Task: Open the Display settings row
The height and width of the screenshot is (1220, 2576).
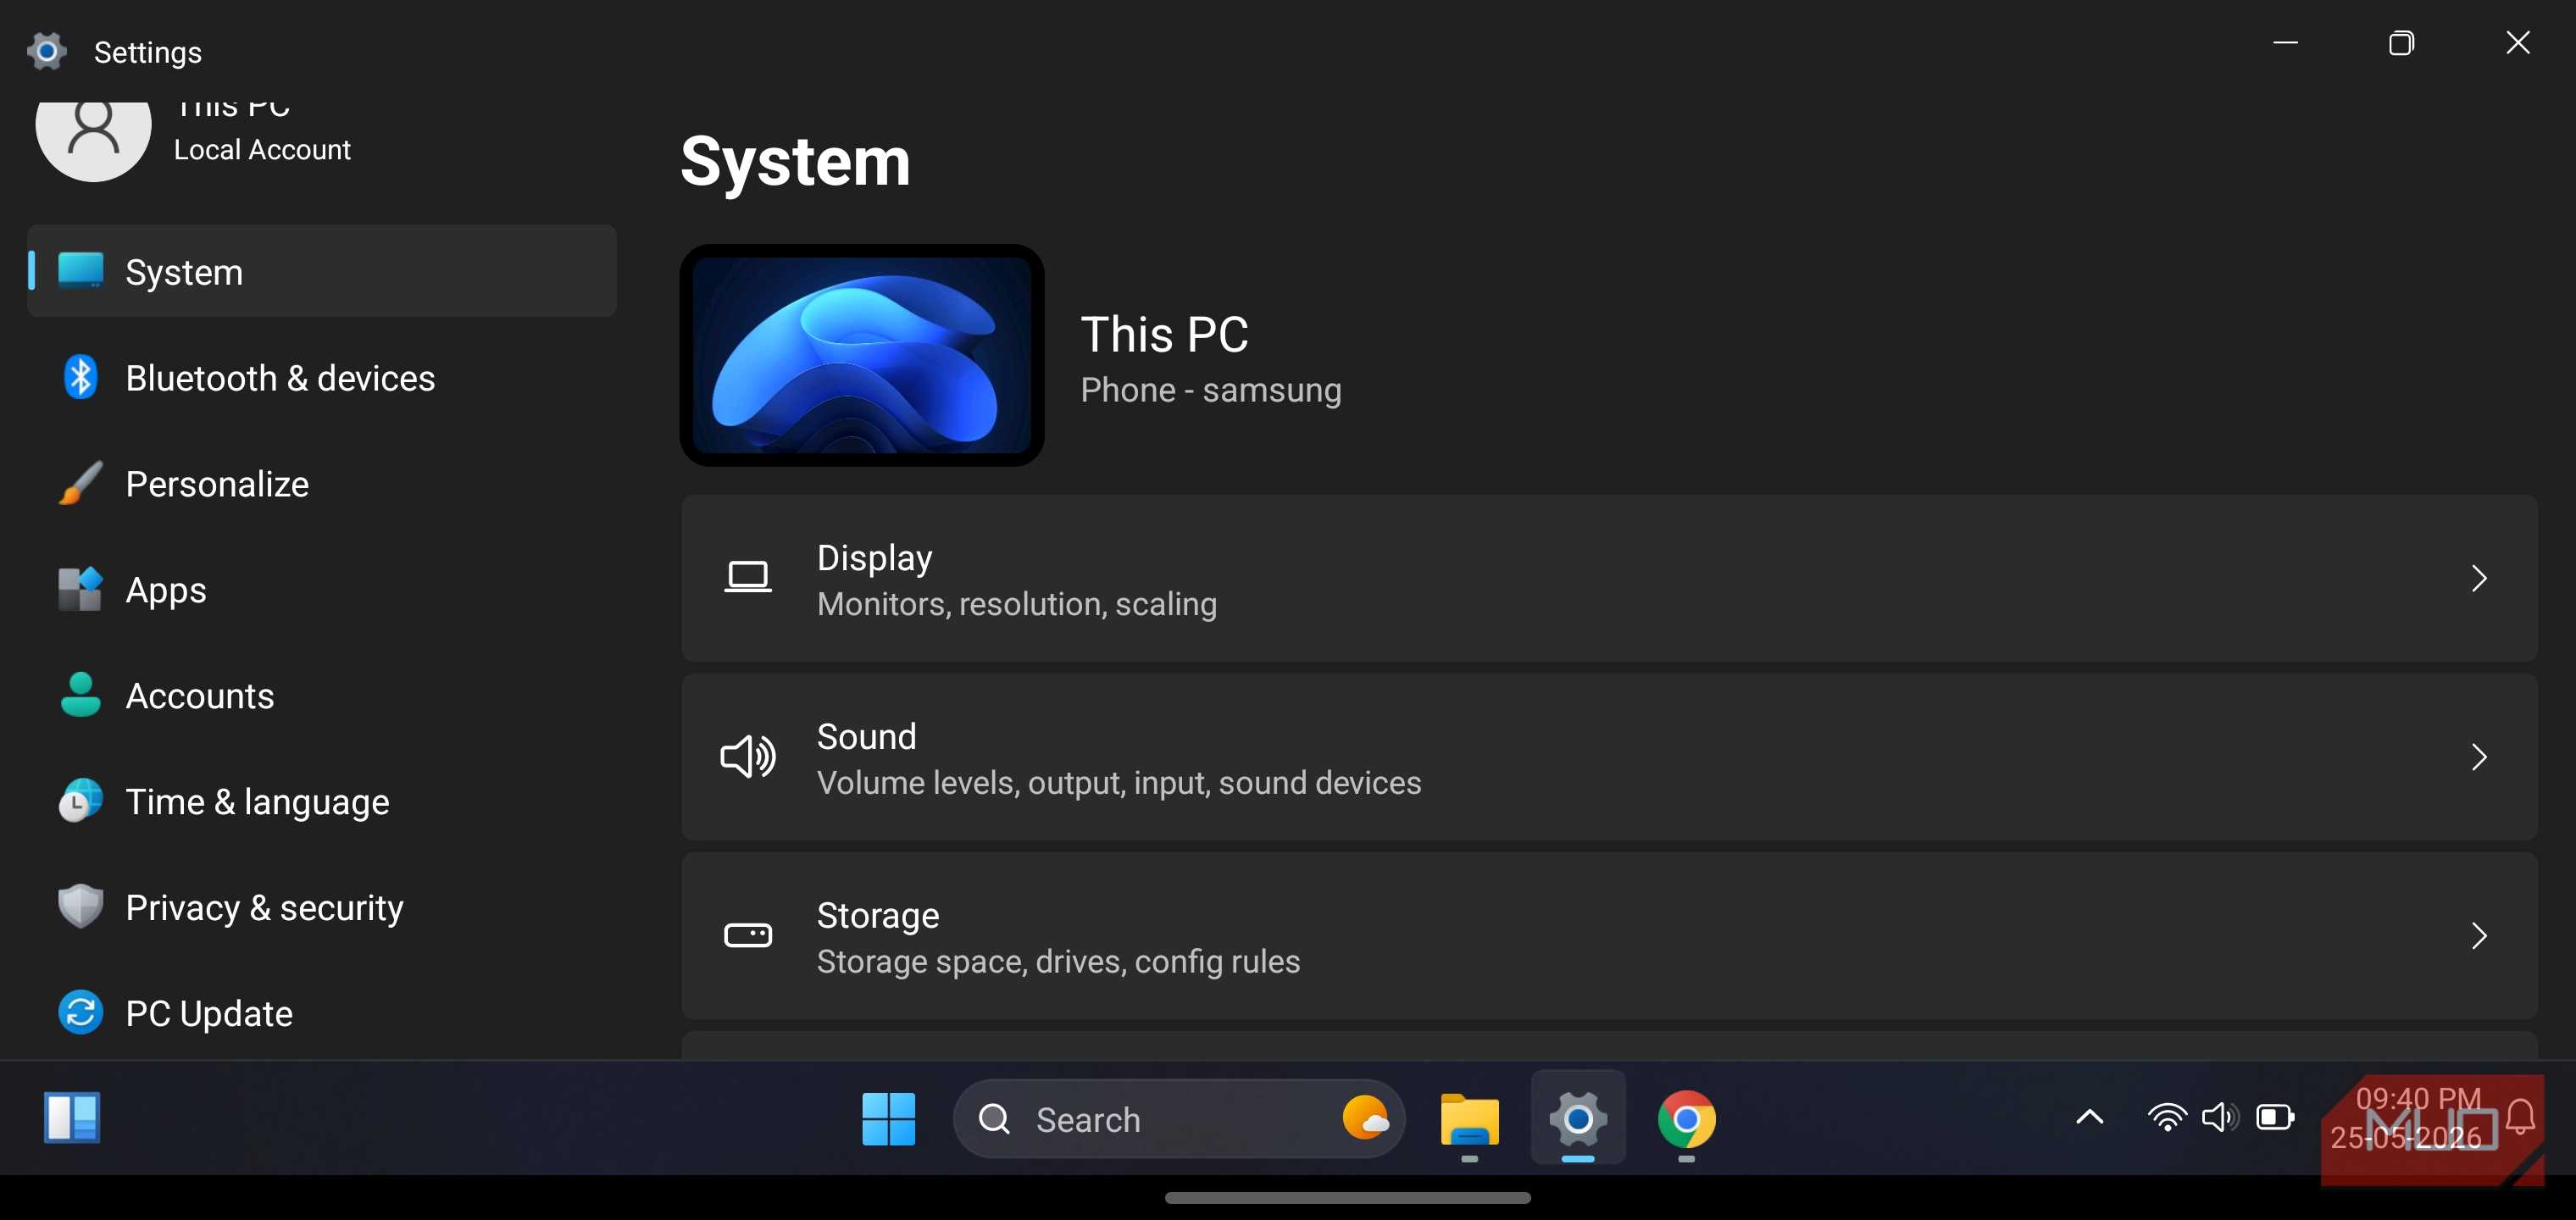Action: 1609,578
